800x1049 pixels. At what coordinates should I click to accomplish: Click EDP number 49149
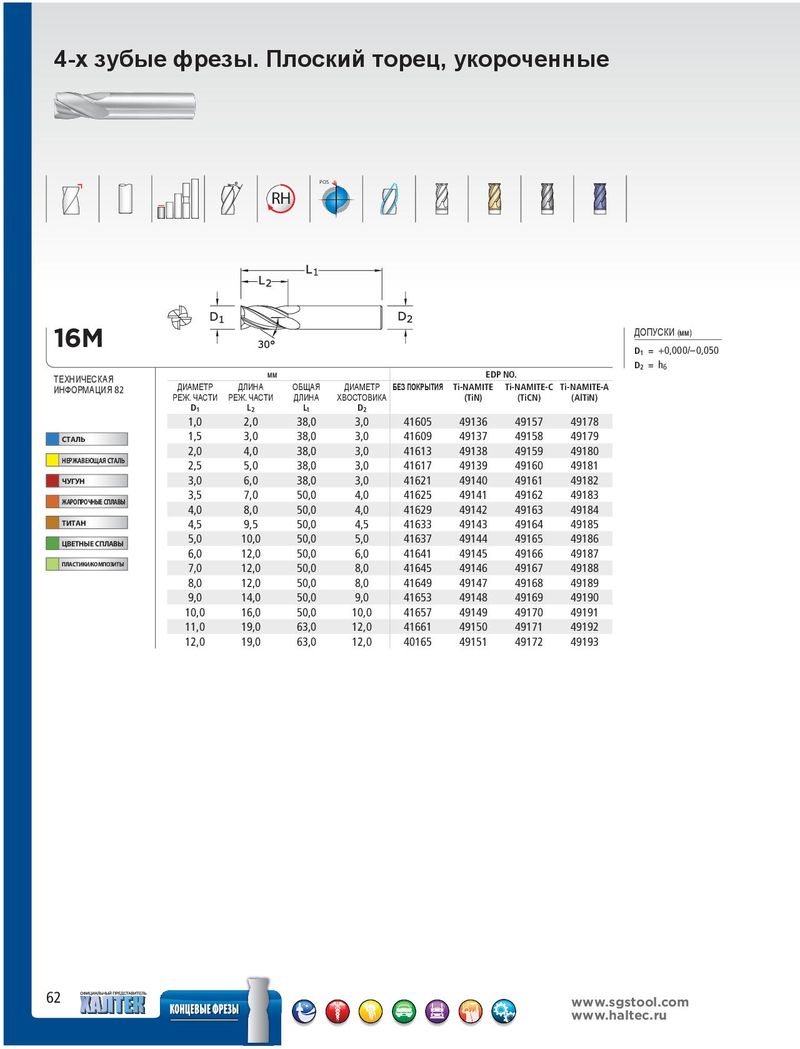tap(473, 612)
